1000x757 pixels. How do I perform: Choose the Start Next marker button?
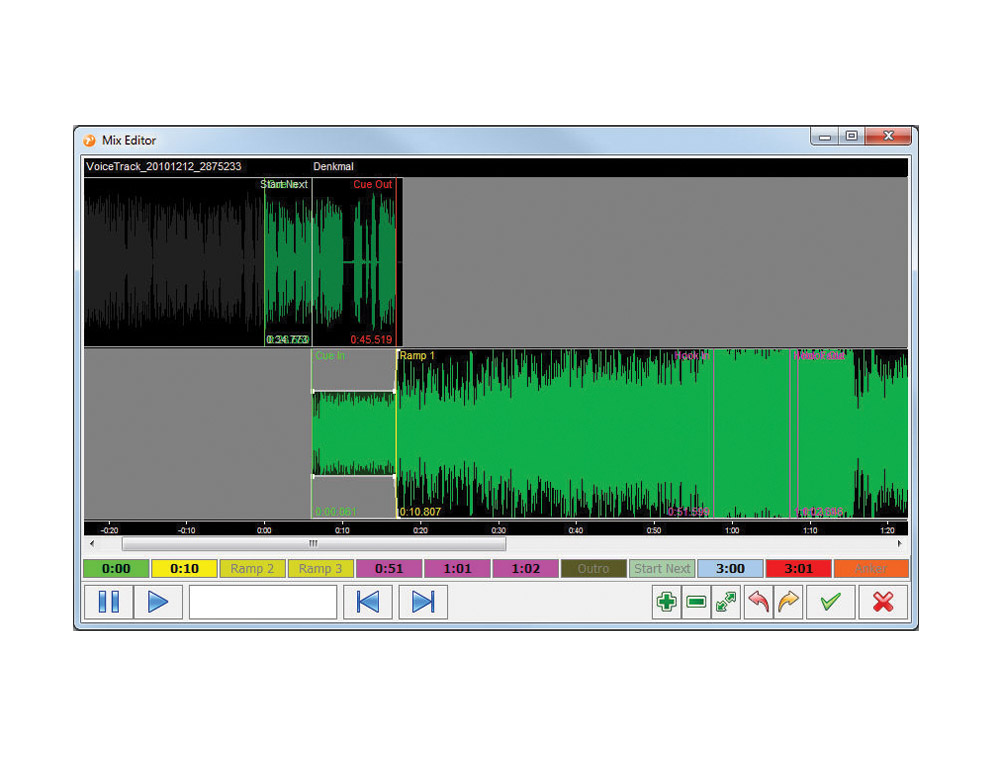(662, 569)
